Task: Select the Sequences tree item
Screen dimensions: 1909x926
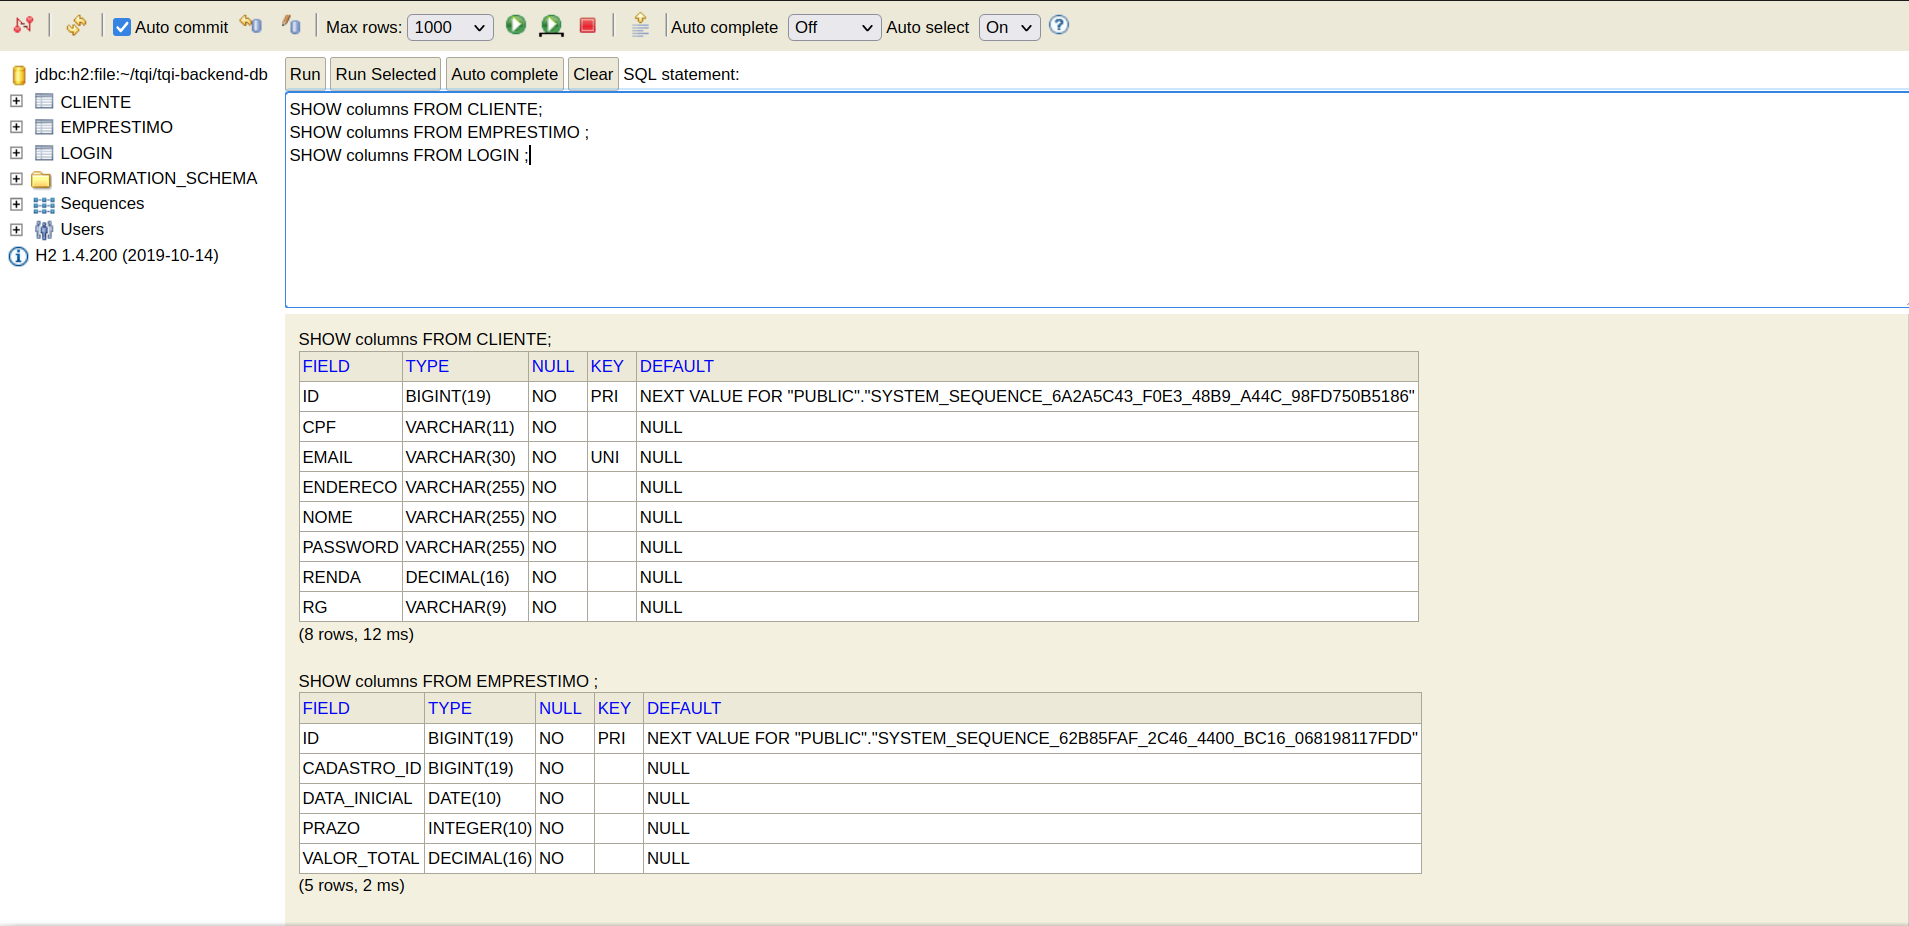Action: pos(102,203)
